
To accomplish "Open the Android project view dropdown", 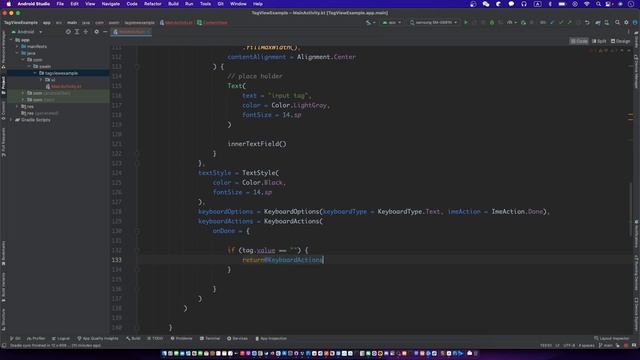I will pyautogui.click(x=27, y=32).
